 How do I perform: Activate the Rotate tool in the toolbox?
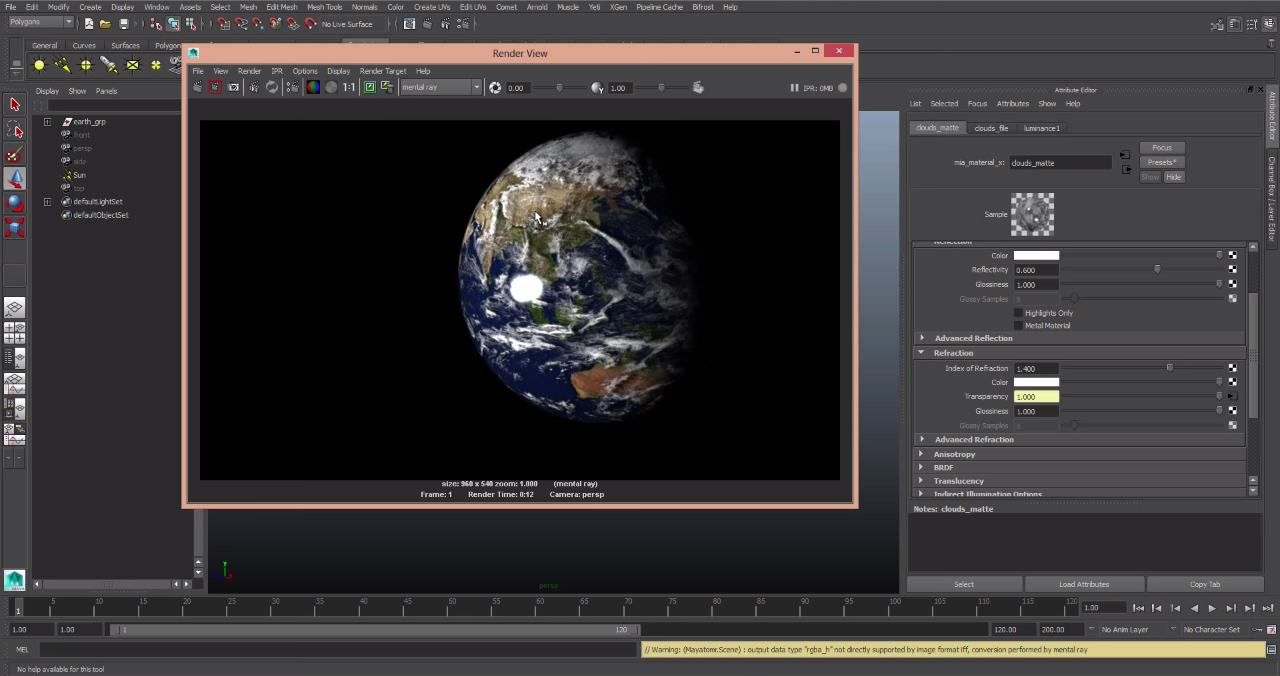[14, 203]
